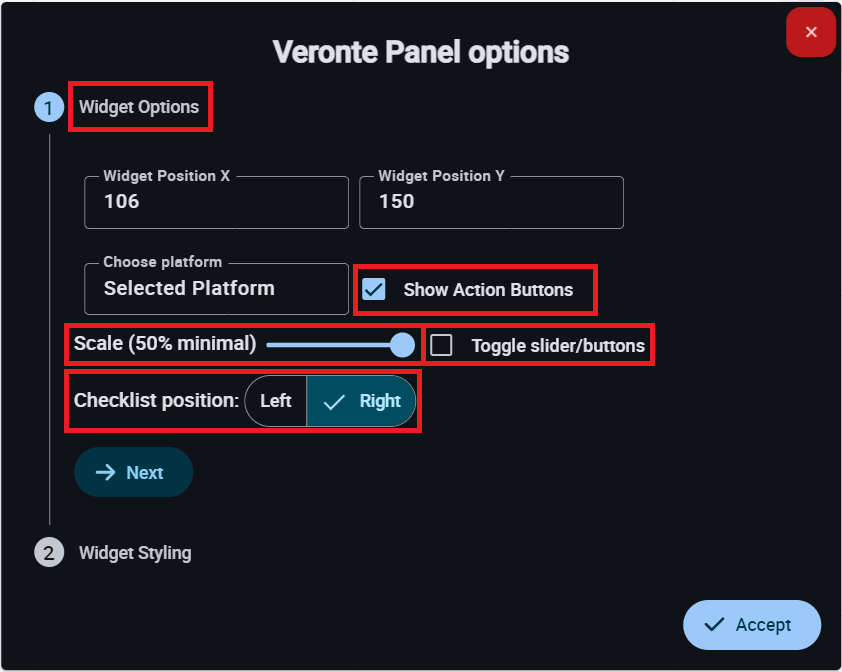The width and height of the screenshot is (842, 672).
Task: Expand the Widget Styling step
Action: coord(135,552)
